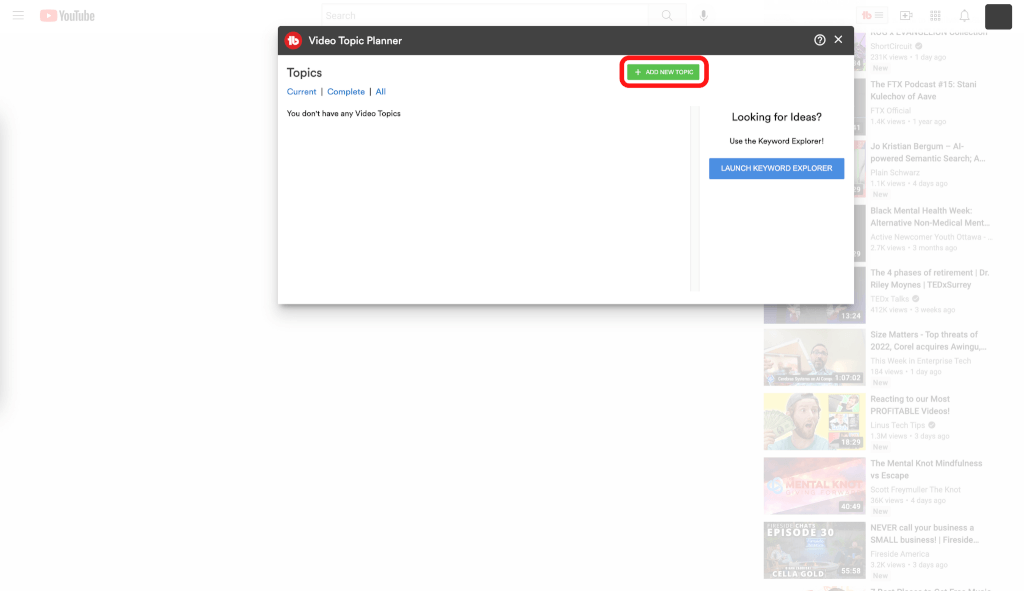Open The 4 phases of retirement video title
Image resolution: width=1024 pixels, height=591 pixels.
pyautogui.click(x=928, y=278)
